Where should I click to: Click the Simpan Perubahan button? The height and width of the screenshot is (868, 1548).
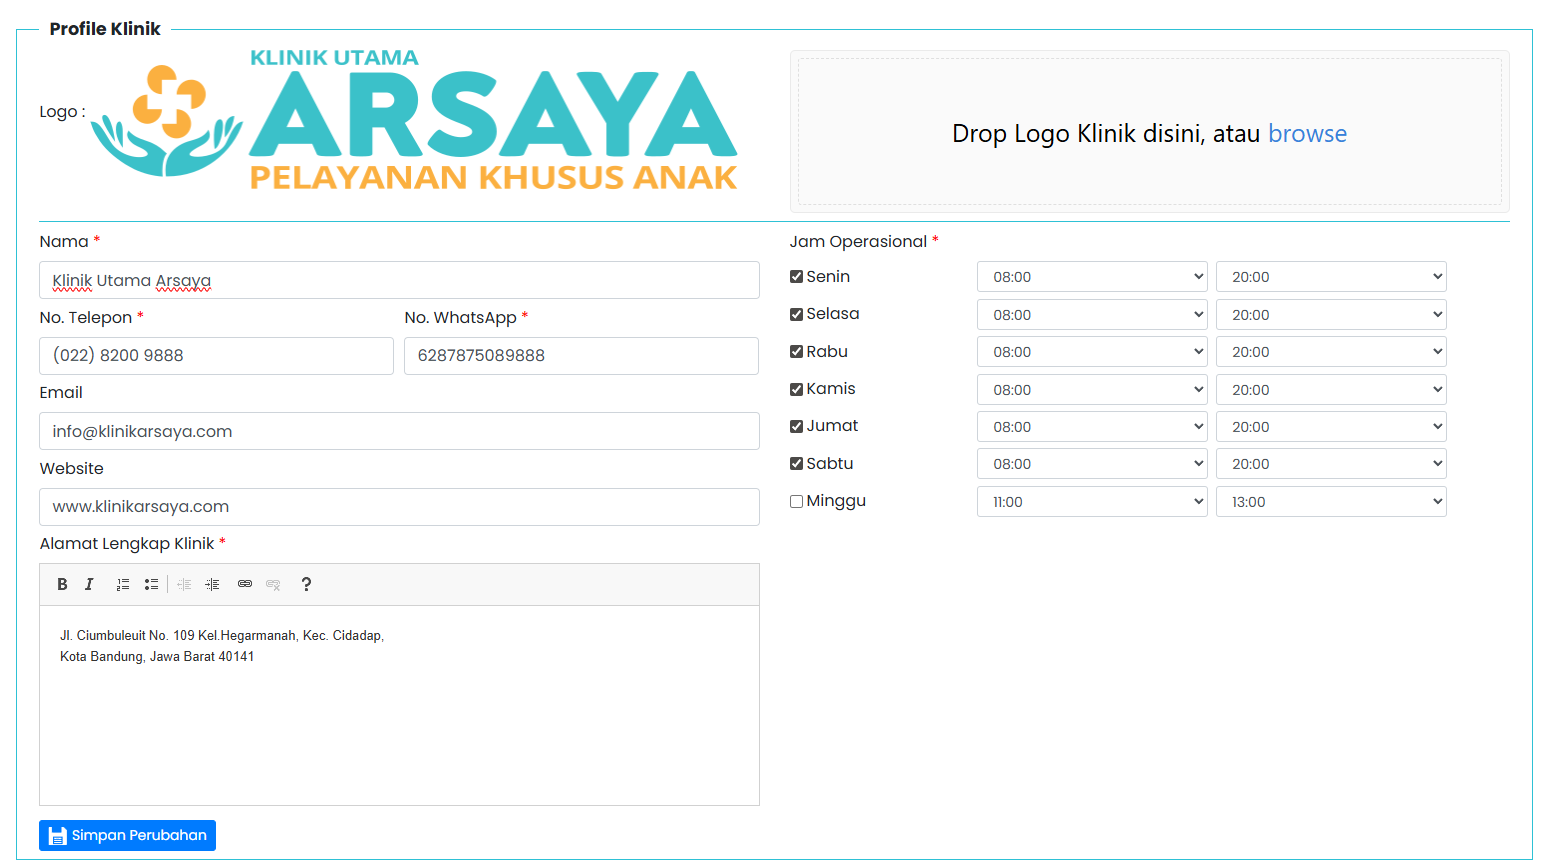point(127,835)
